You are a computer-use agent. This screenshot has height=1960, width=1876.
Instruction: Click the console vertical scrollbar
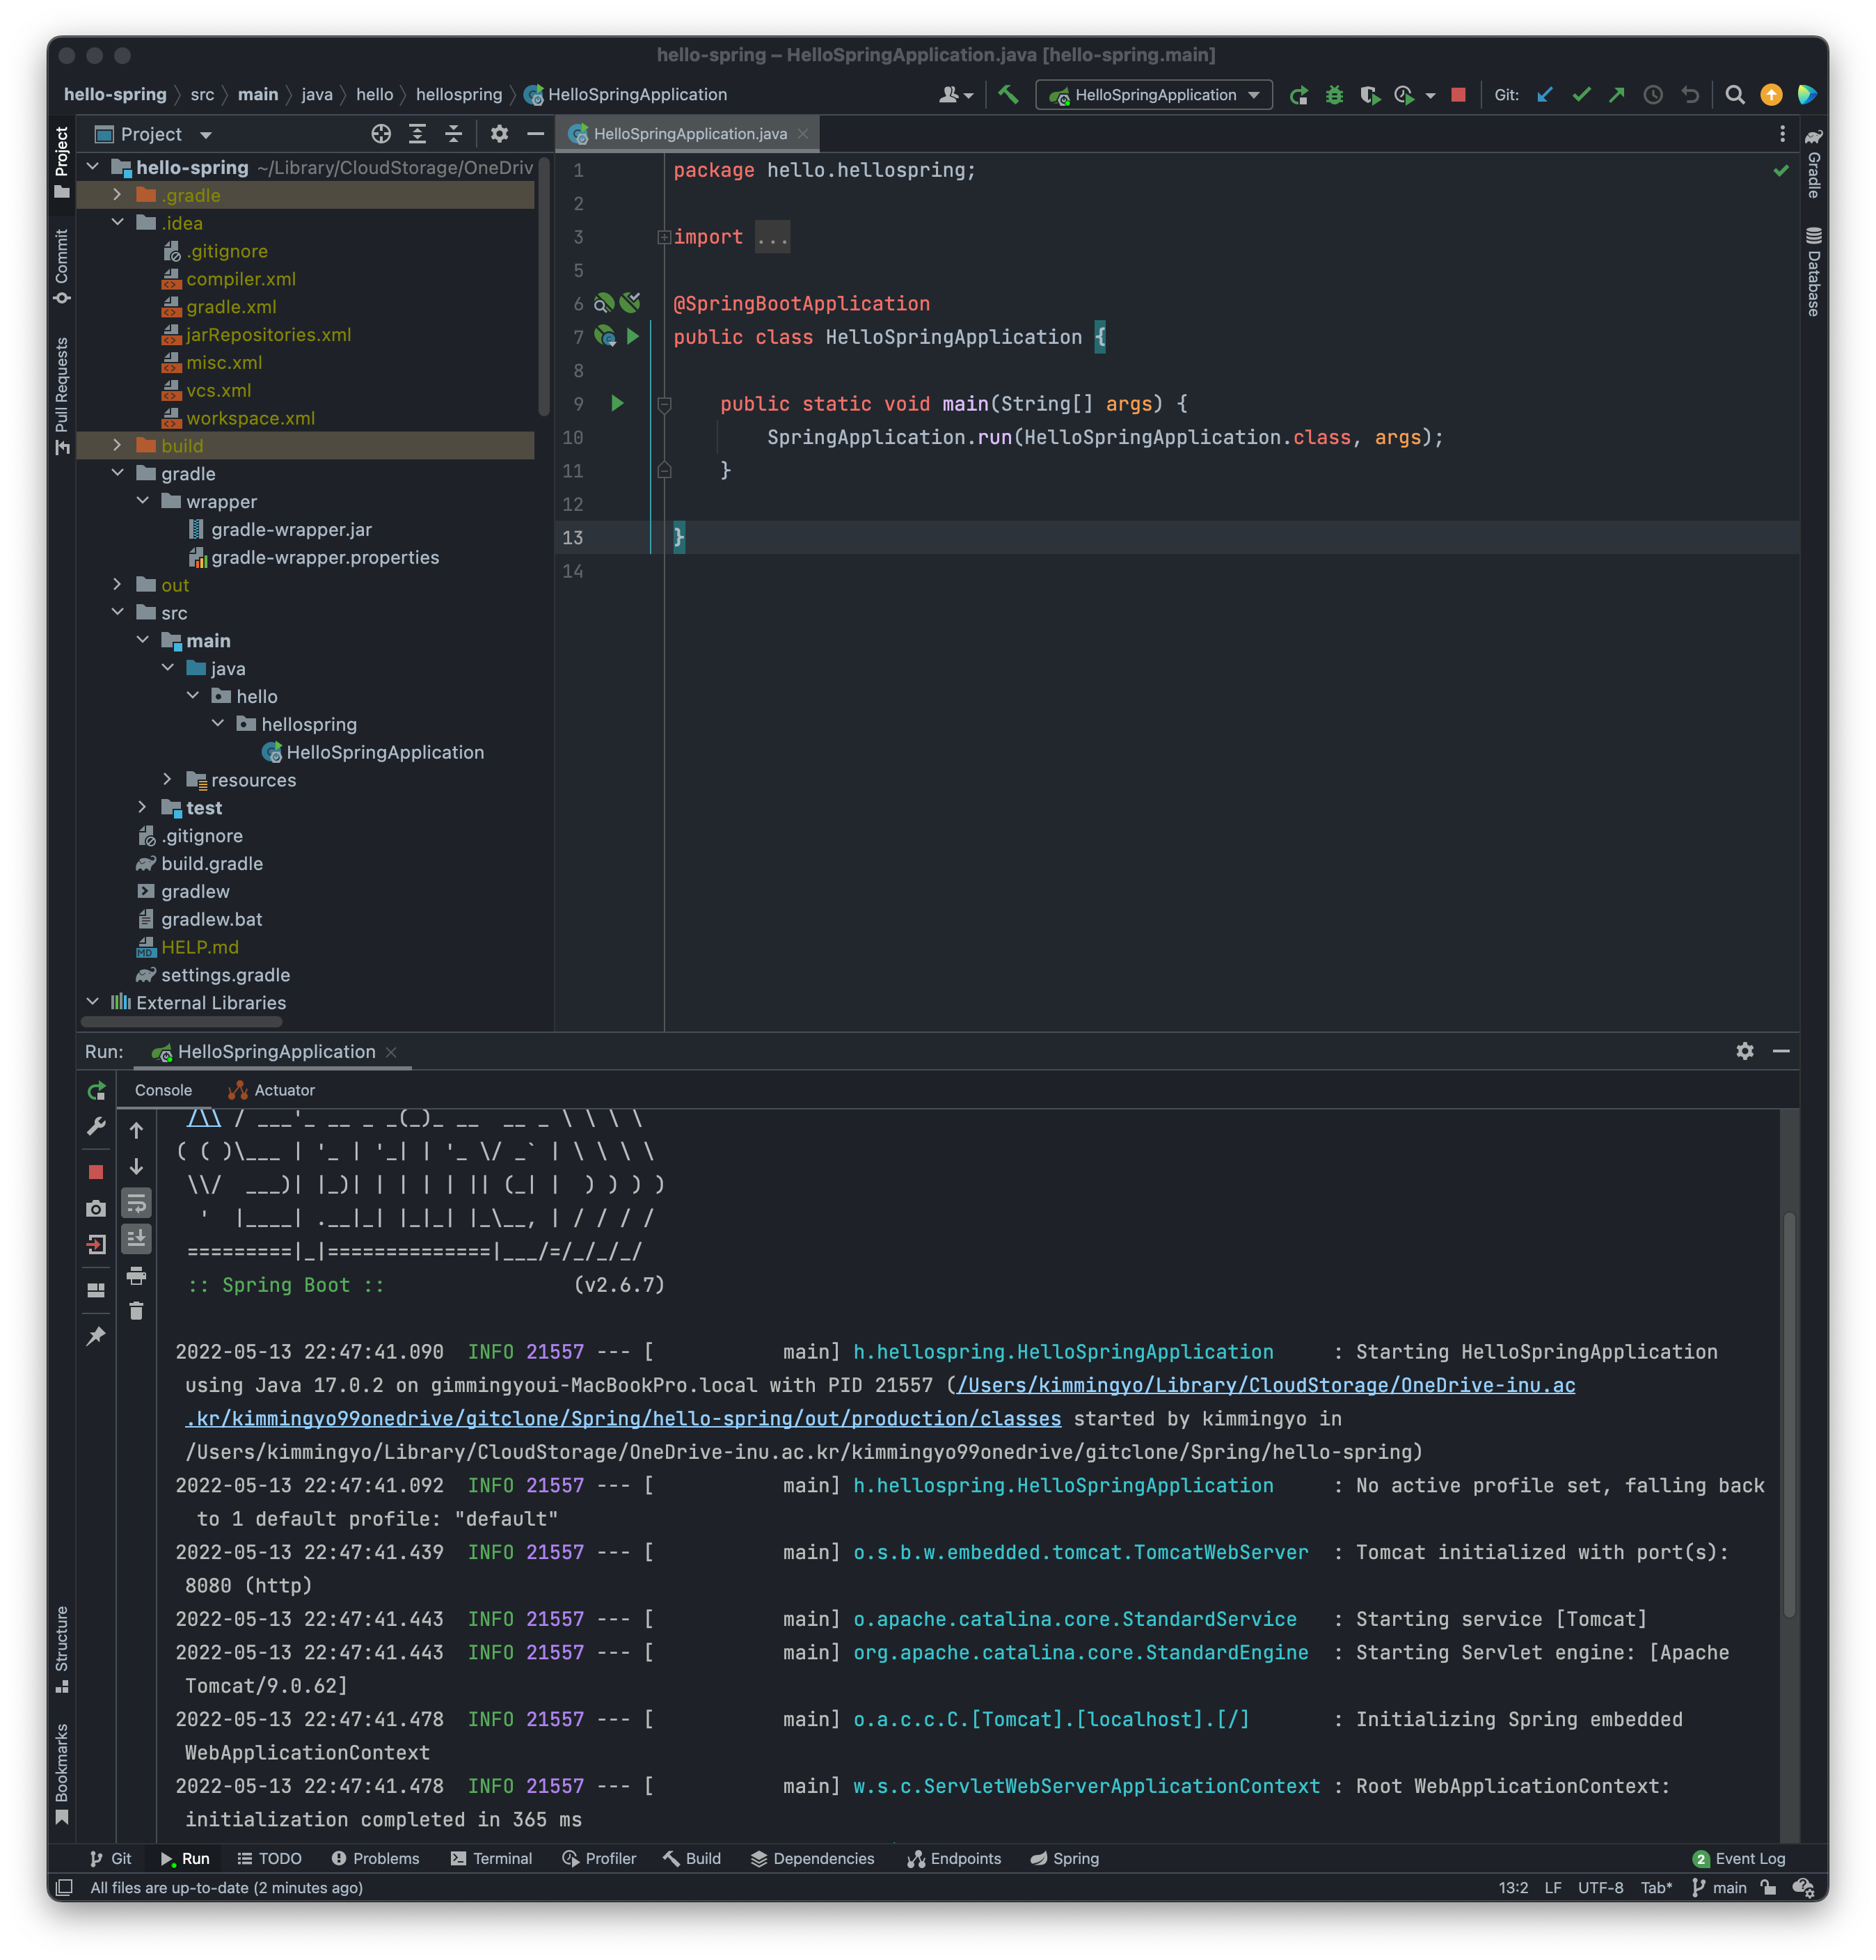click(1789, 1414)
